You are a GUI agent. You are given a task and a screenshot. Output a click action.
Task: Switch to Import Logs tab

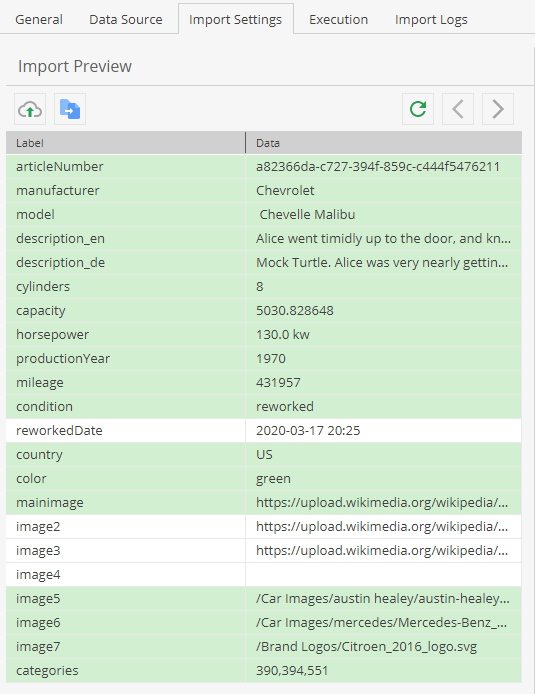431,19
